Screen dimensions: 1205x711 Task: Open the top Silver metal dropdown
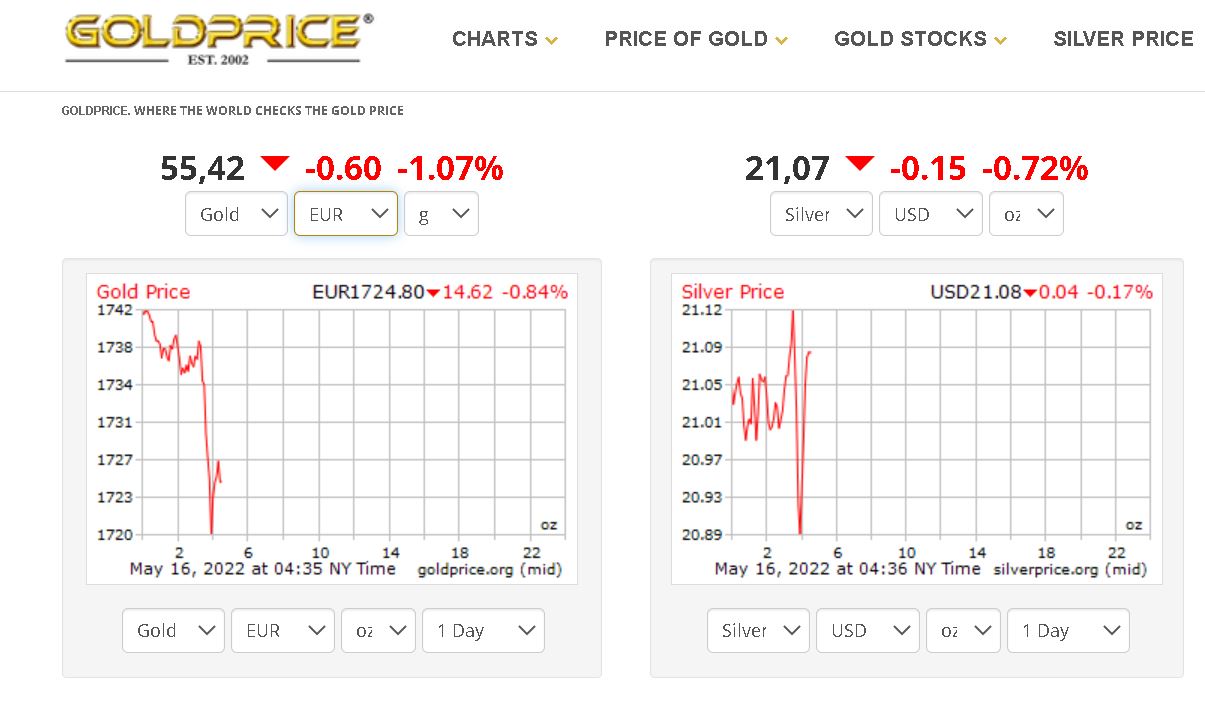(x=821, y=214)
